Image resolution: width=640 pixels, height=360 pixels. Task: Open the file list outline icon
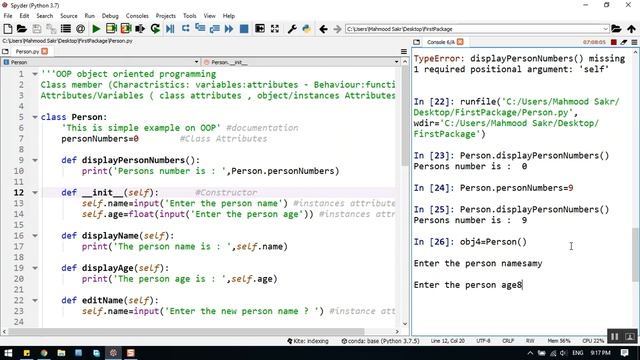pos(66,29)
